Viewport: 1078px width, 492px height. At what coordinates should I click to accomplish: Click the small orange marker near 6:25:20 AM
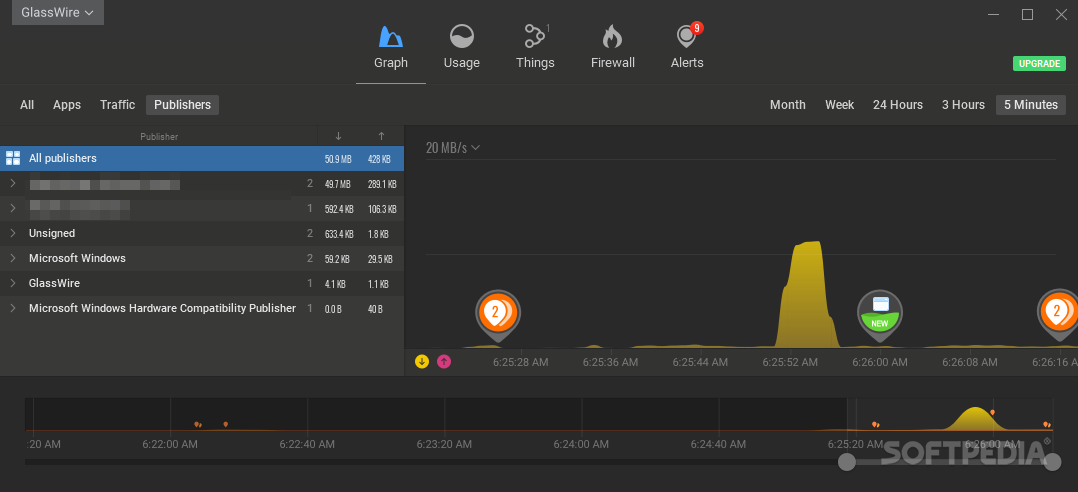[874, 425]
